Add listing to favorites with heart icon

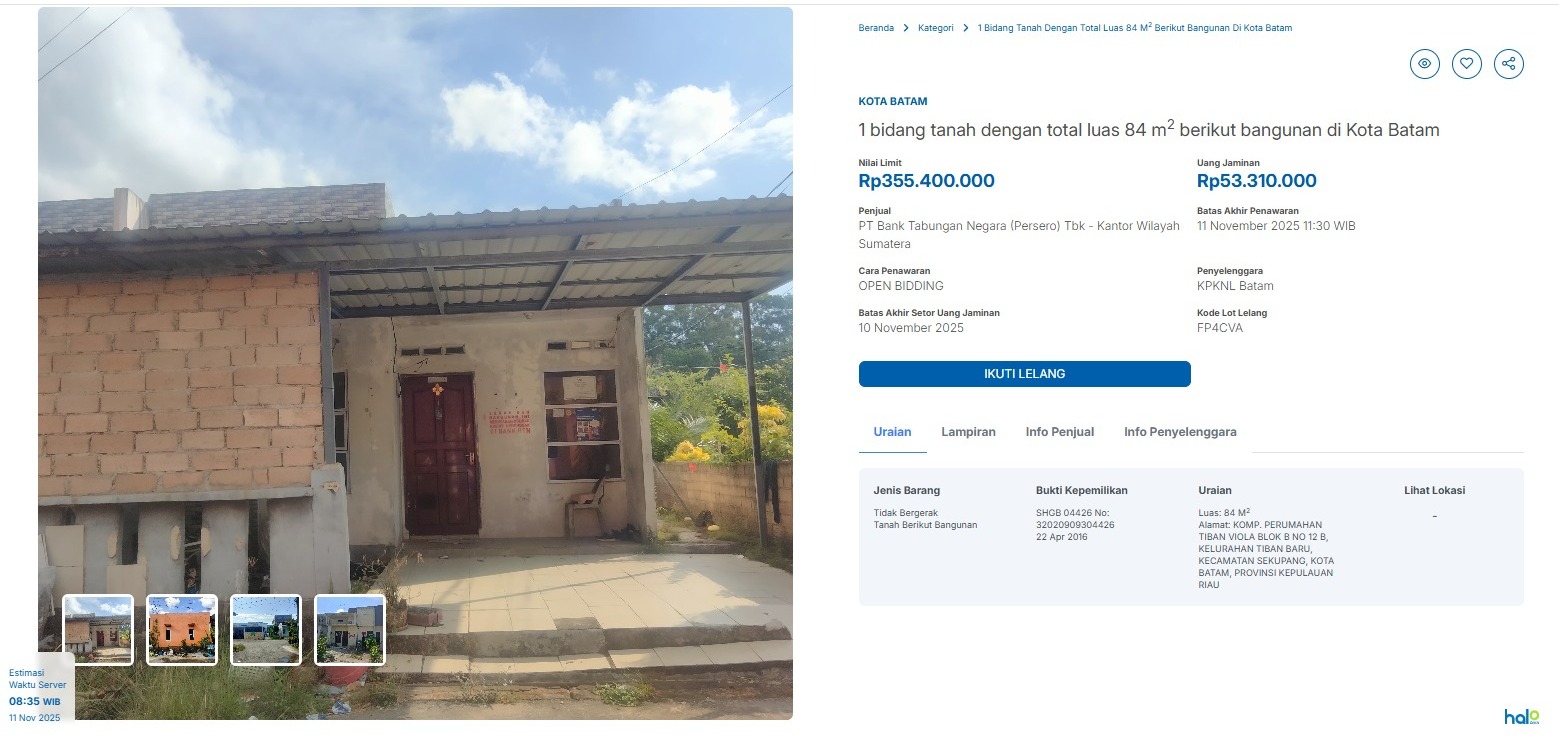tap(1466, 64)
